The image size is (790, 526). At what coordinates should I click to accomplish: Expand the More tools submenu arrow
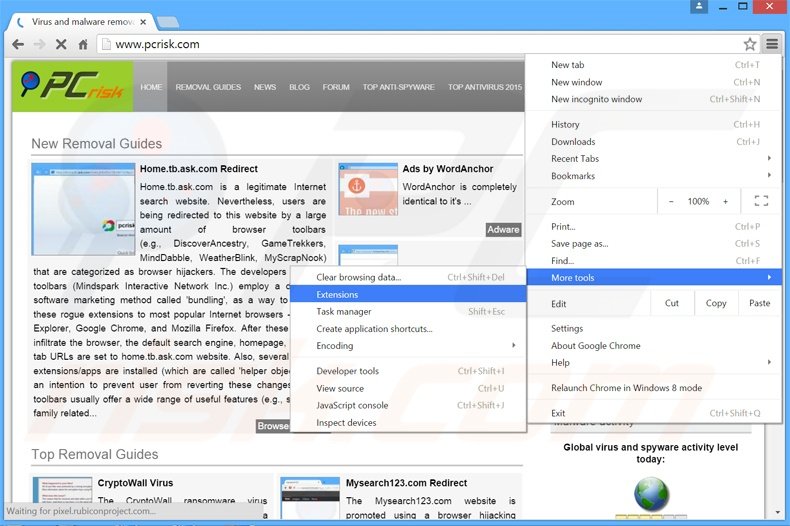(769, 277)
